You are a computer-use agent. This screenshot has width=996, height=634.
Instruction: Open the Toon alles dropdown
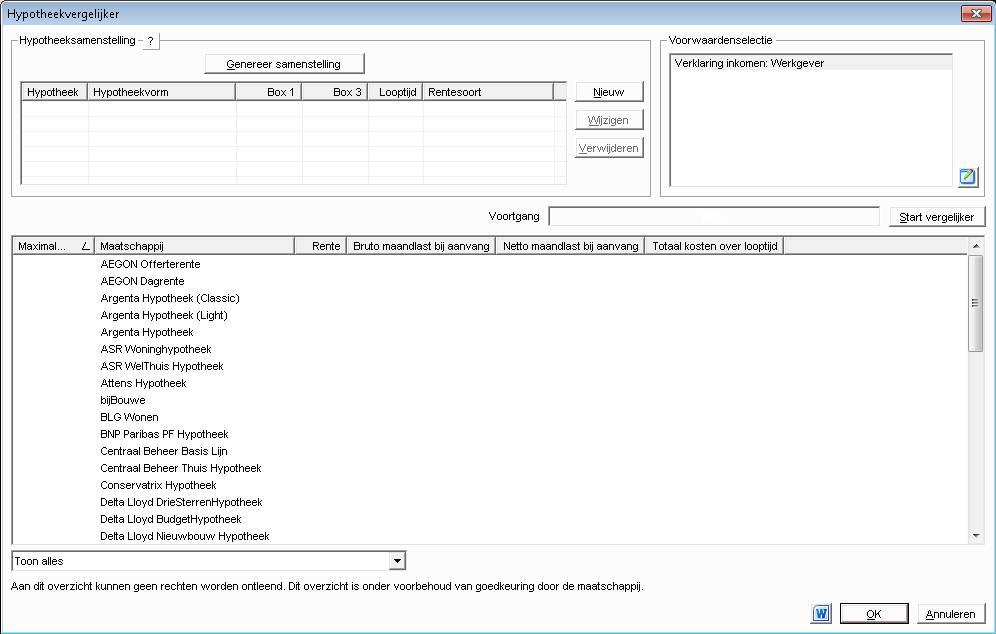(x=397, y=561)
